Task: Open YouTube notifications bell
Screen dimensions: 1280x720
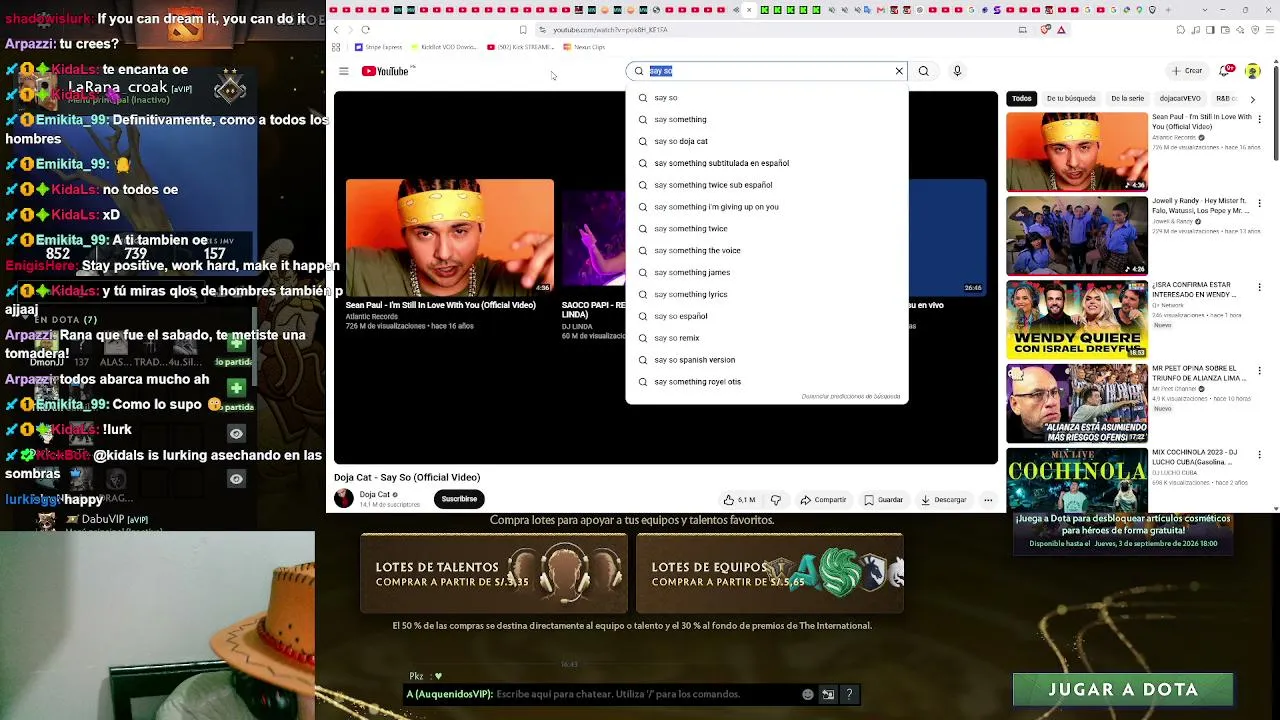Action: [1226, 71]
